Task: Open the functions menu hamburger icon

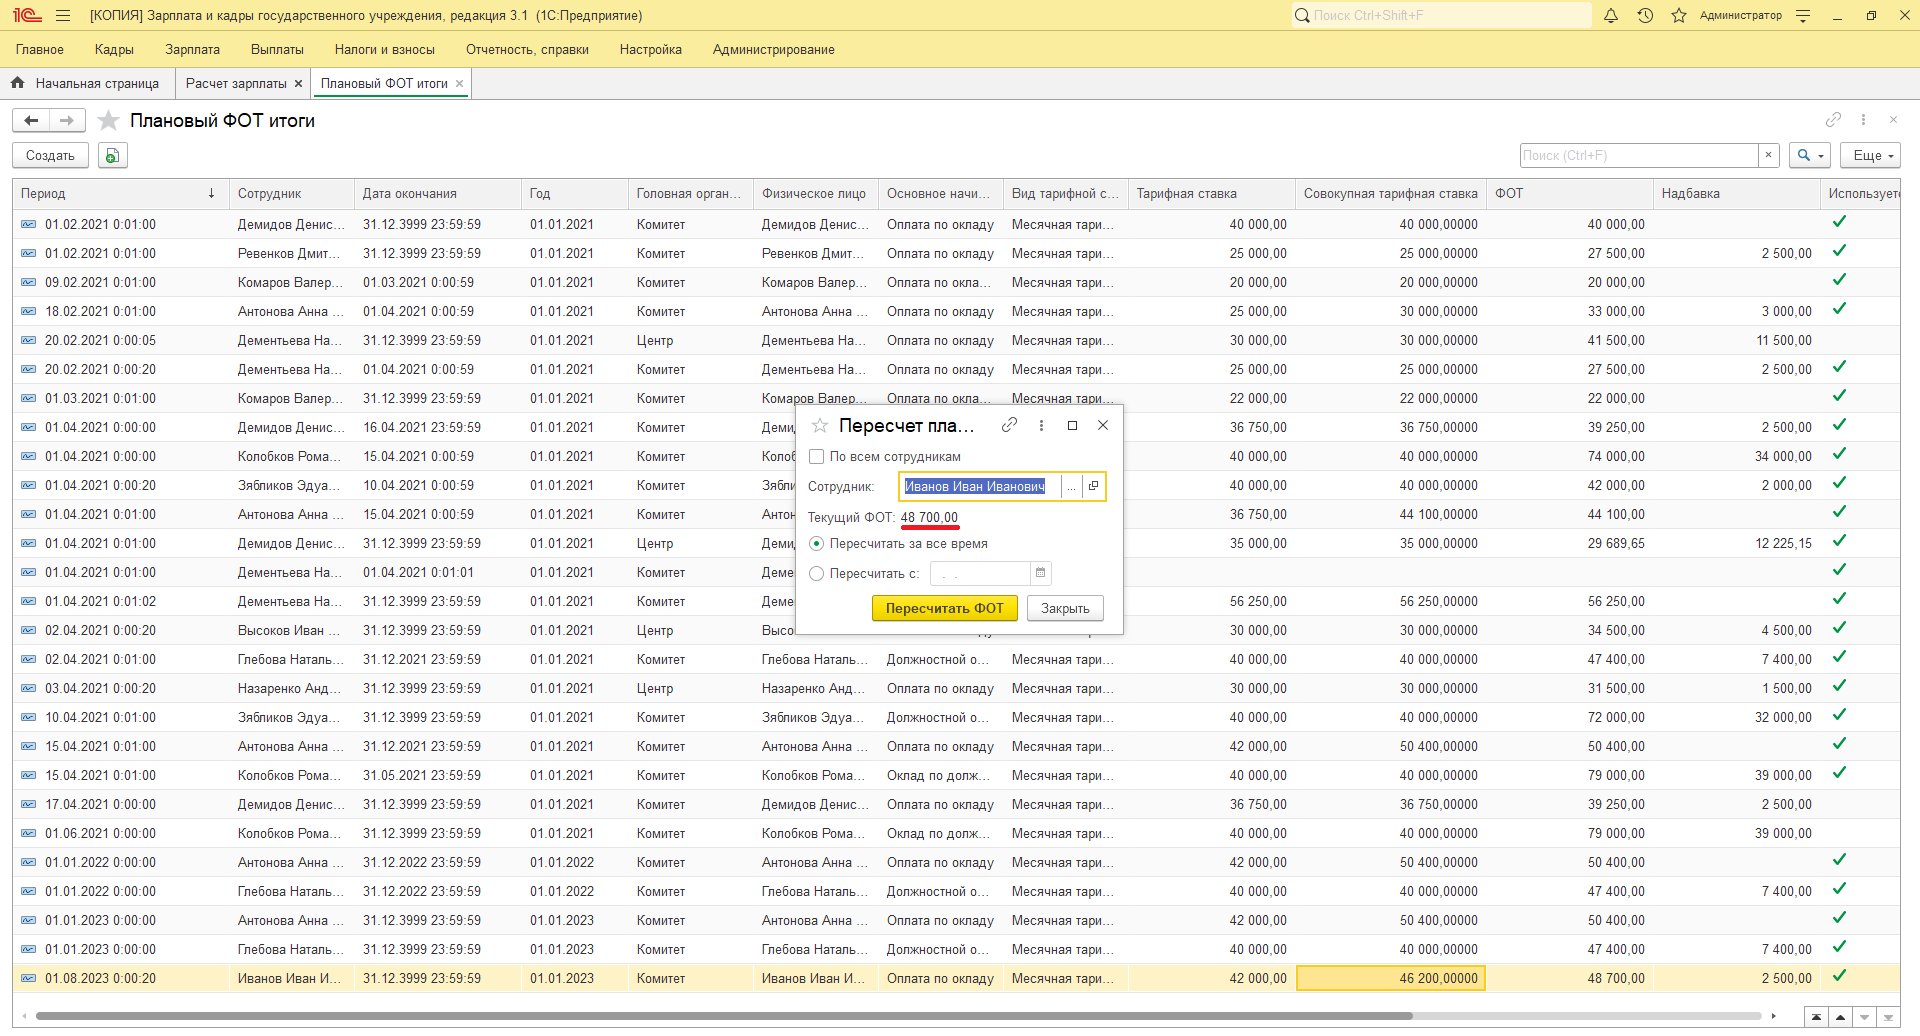Action: (x=63, y=15)
